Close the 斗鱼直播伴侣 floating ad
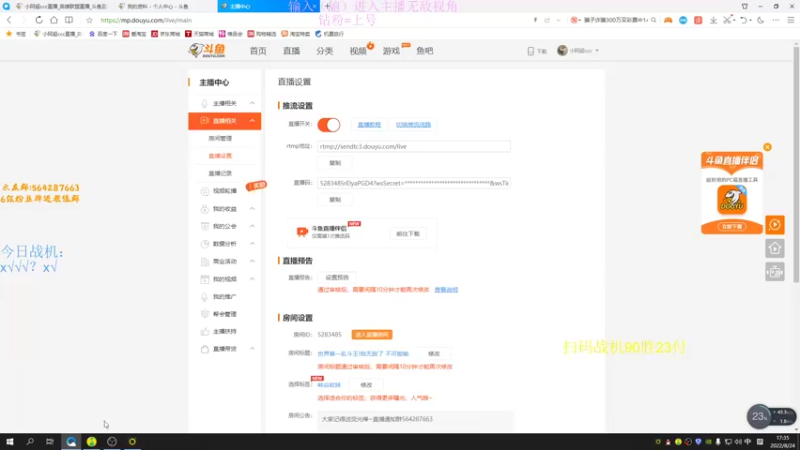 coord(767,147)
